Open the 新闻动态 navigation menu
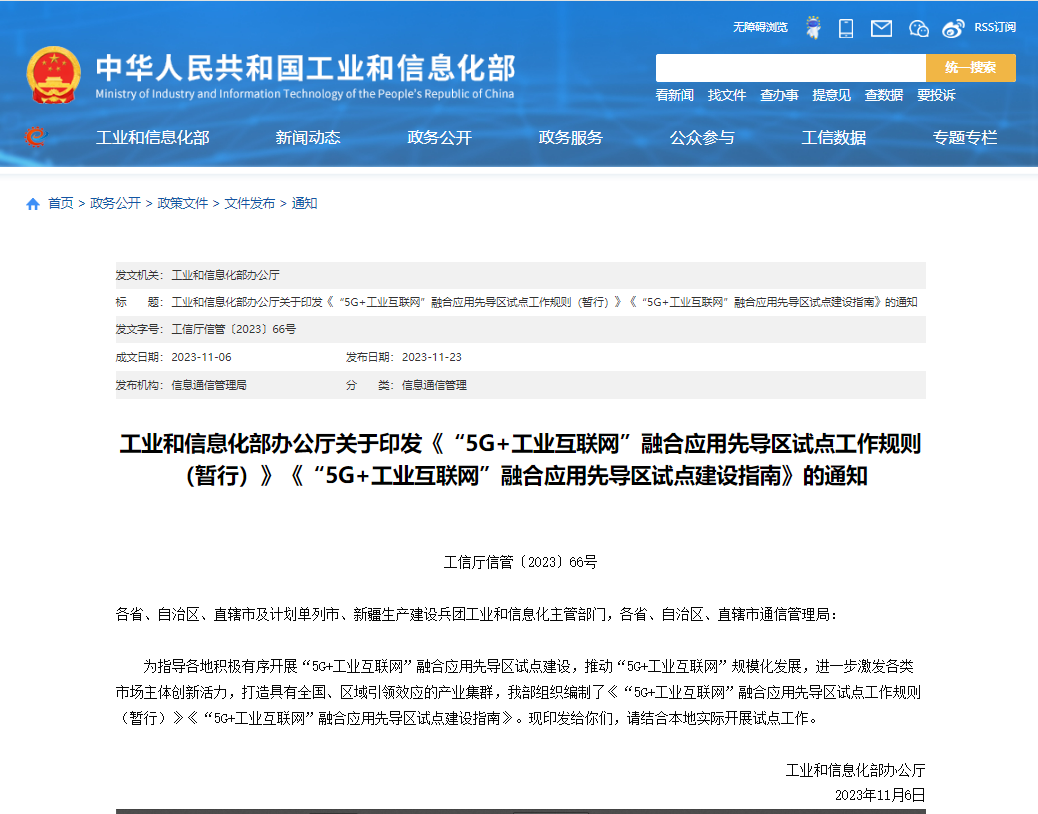Image resolution: width=1038 pixels, height=814 pixels. (308, 138)
